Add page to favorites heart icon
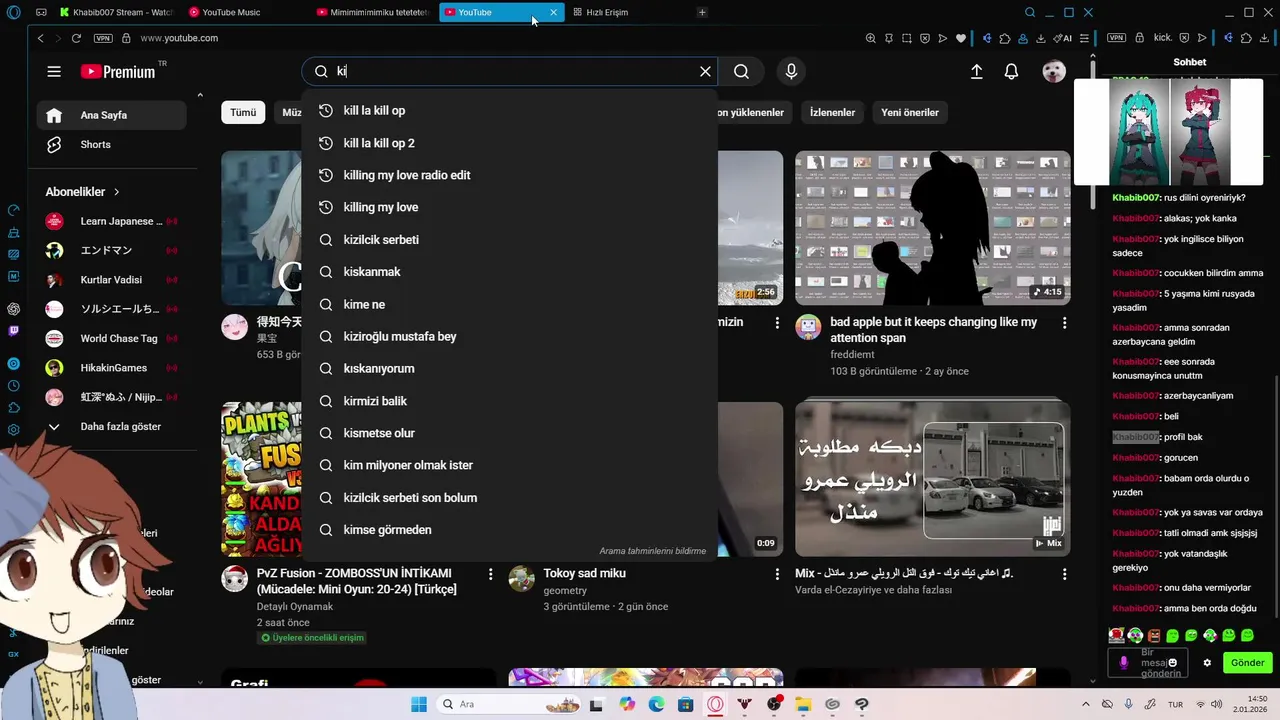Screen dimensions: 1280x720 click(961, 38)
